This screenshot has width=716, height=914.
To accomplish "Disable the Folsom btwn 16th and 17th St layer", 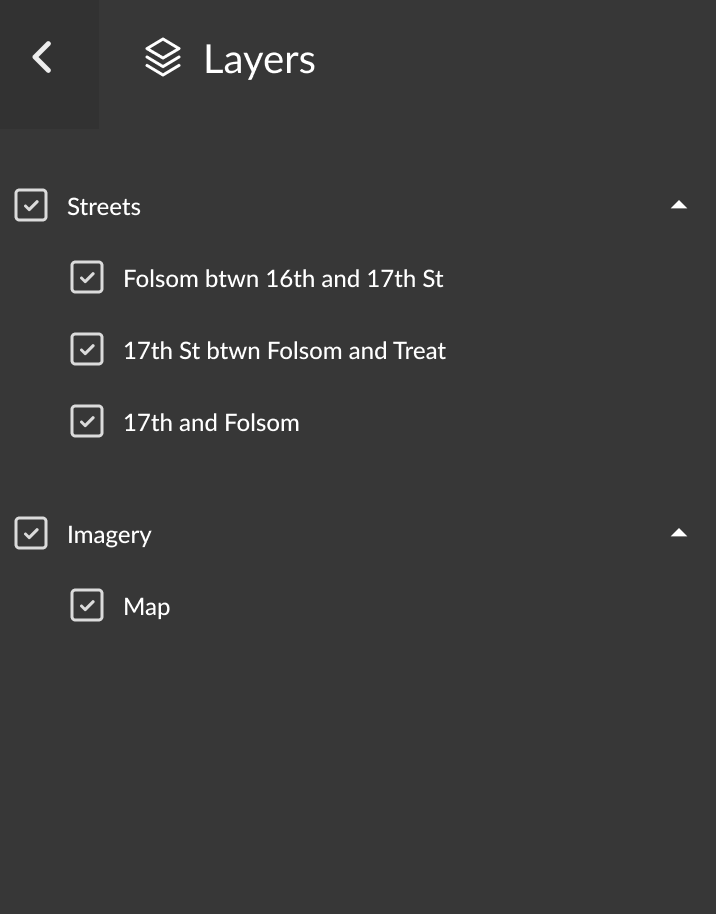I will (87, 277).
